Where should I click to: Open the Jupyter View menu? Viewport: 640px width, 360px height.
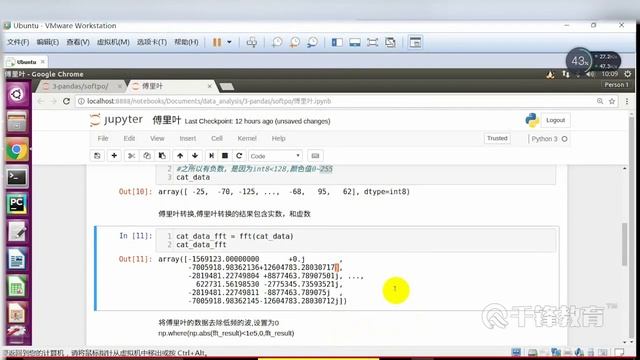pos(157,138)
